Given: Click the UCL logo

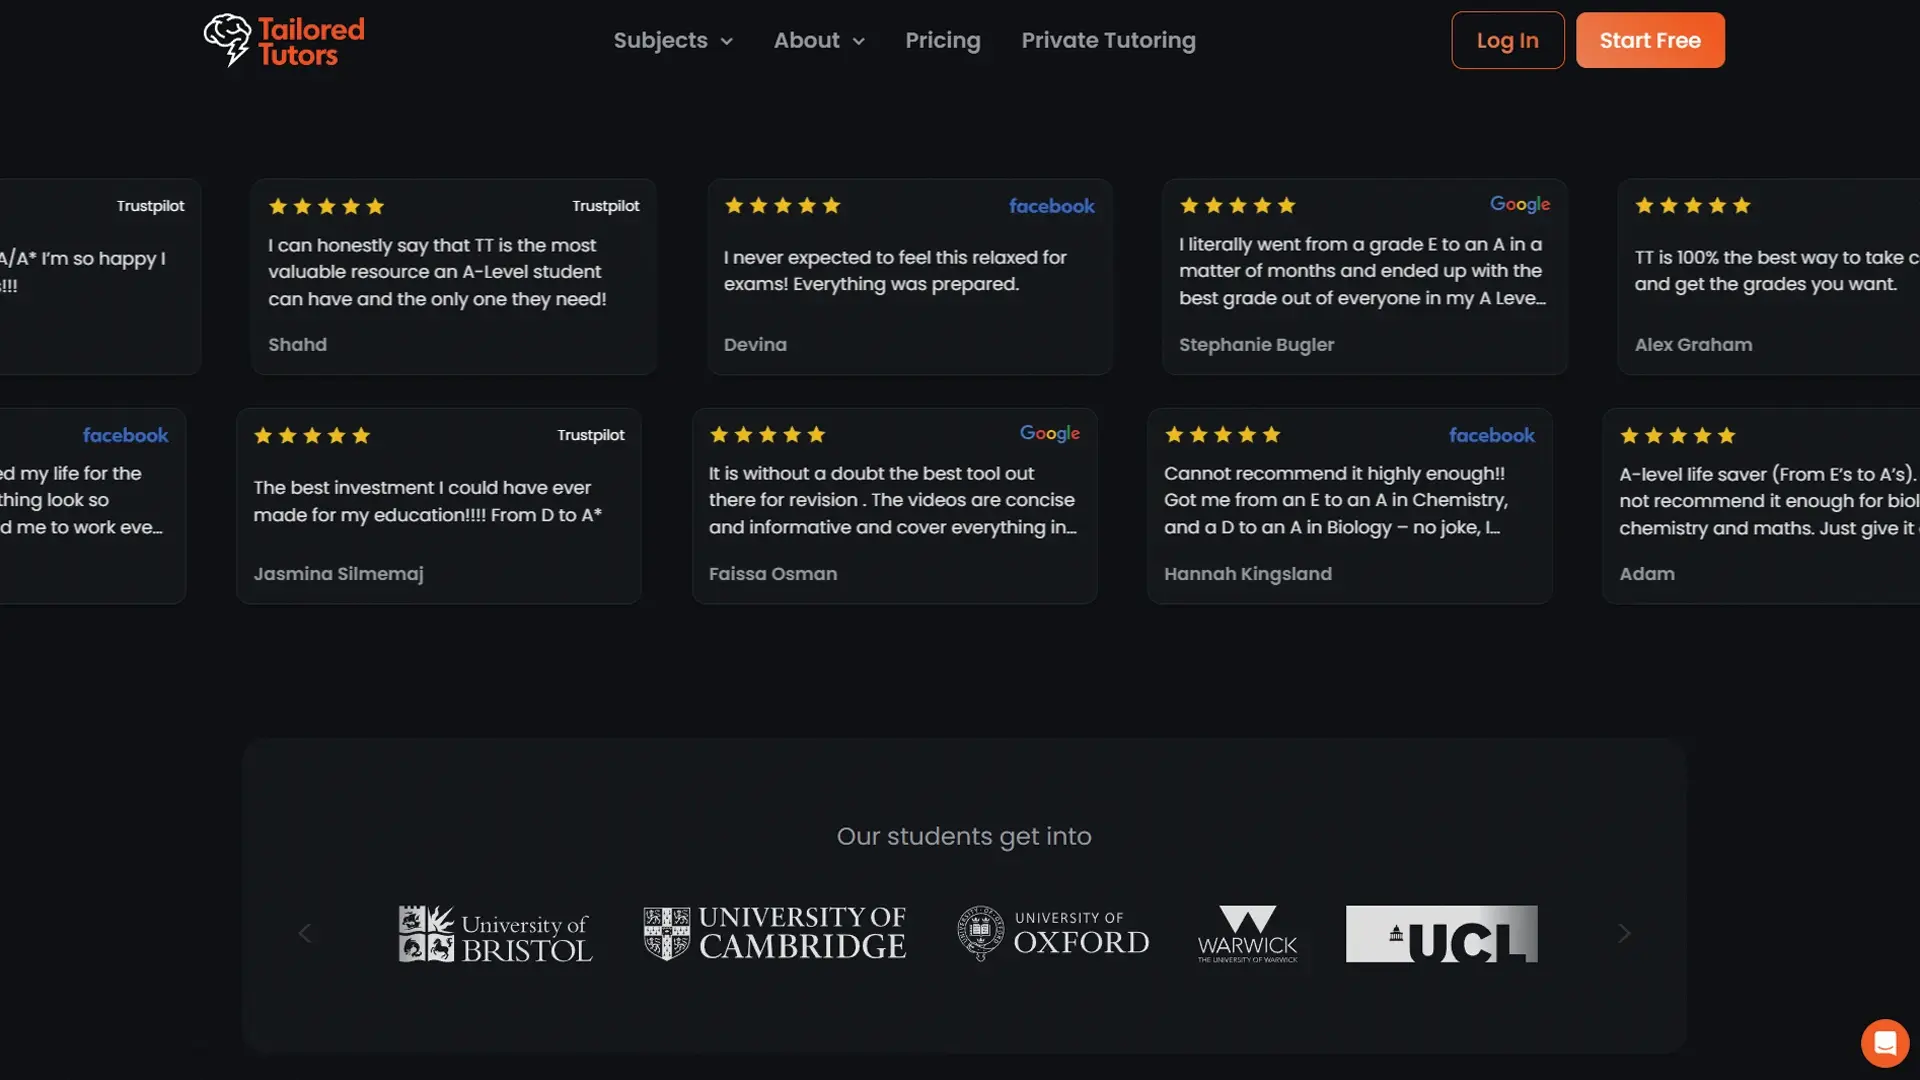Looking at the screenshot, I should coord(1441,933).
